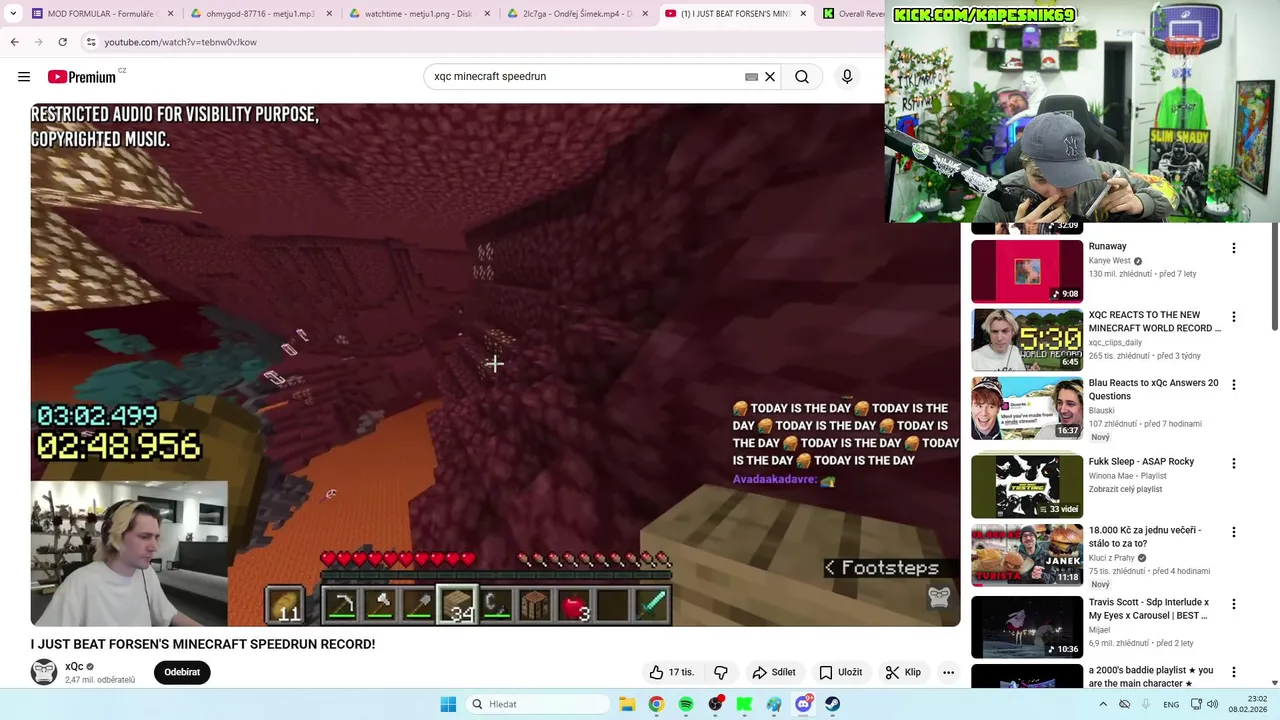The height and width of the screenshot is (720, 1280).
Task: Clear the search query with X
Action: 770,77
